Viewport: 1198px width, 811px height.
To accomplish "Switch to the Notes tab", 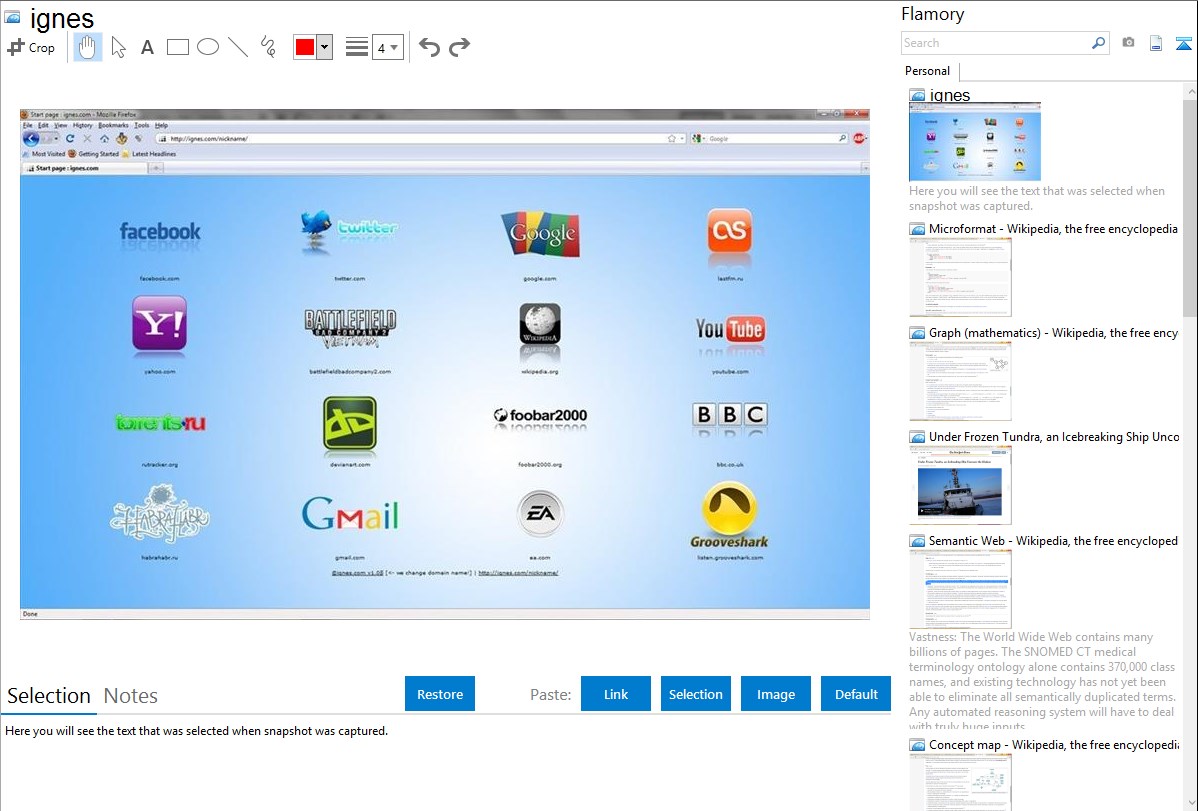I will [x=131, y=696].
